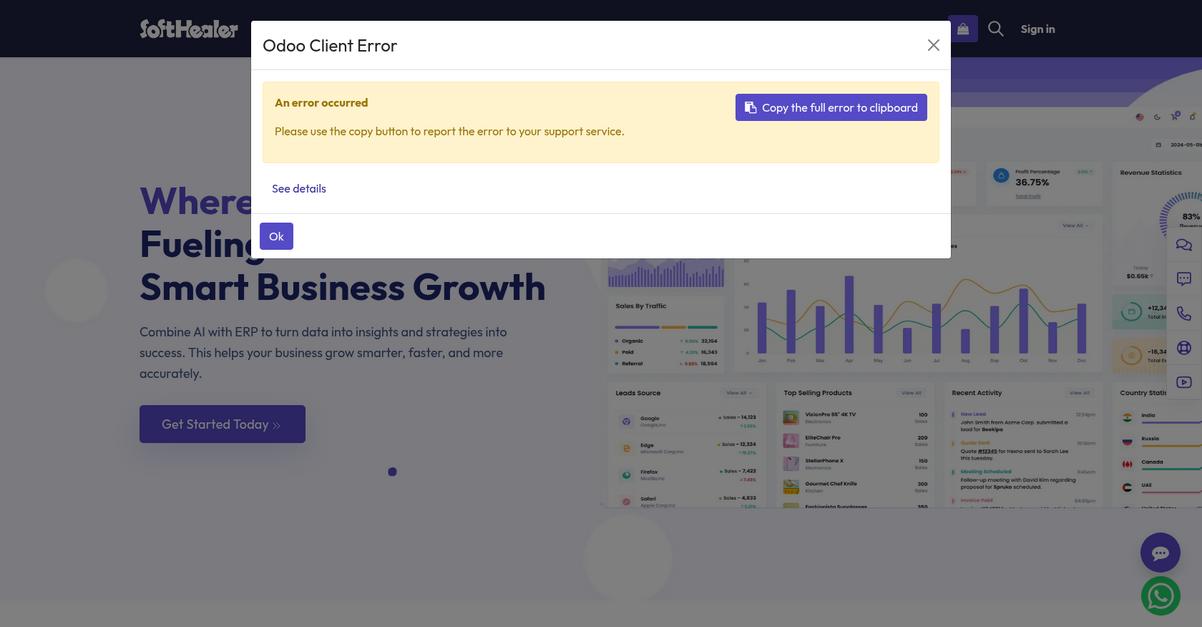Dismiss the error with the Ok button
1202x627 pixels.
[x=276, y=236]
